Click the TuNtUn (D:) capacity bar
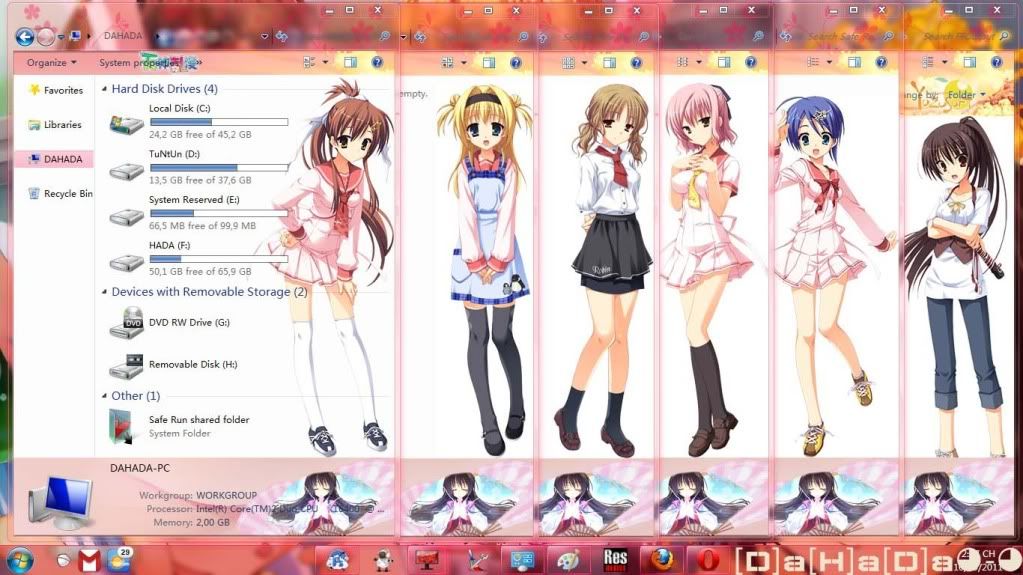Image resolution: width=1023 pixels, height=575 pixels. click(x=218, y=168)
